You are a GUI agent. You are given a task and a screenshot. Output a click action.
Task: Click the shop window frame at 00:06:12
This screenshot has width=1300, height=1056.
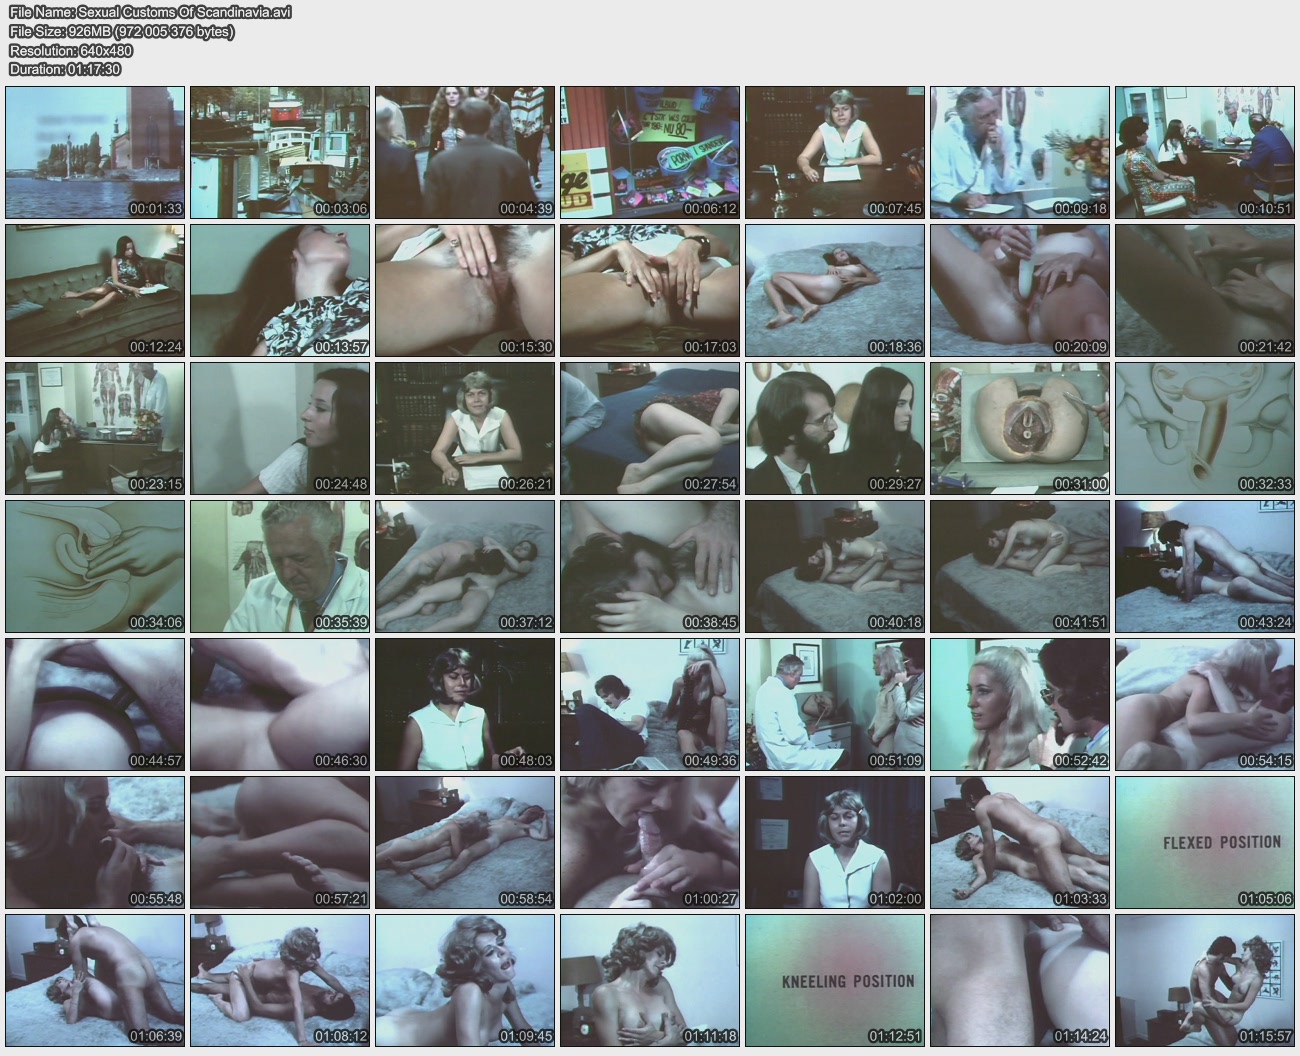click(x=650, y=152)
